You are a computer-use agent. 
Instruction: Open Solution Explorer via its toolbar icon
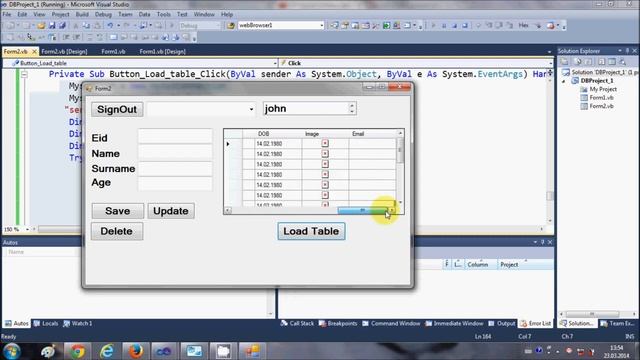(x=334, y=25)
